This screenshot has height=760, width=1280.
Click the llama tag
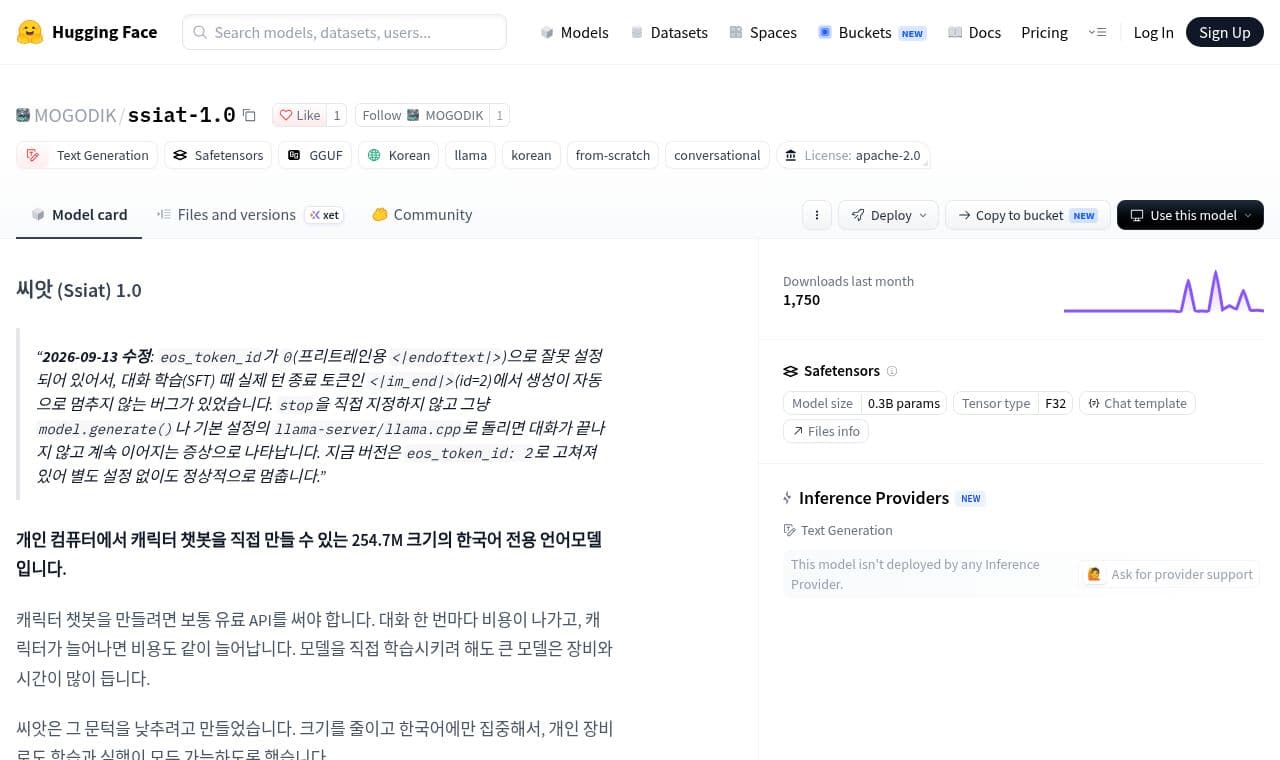tap(471, 155)
